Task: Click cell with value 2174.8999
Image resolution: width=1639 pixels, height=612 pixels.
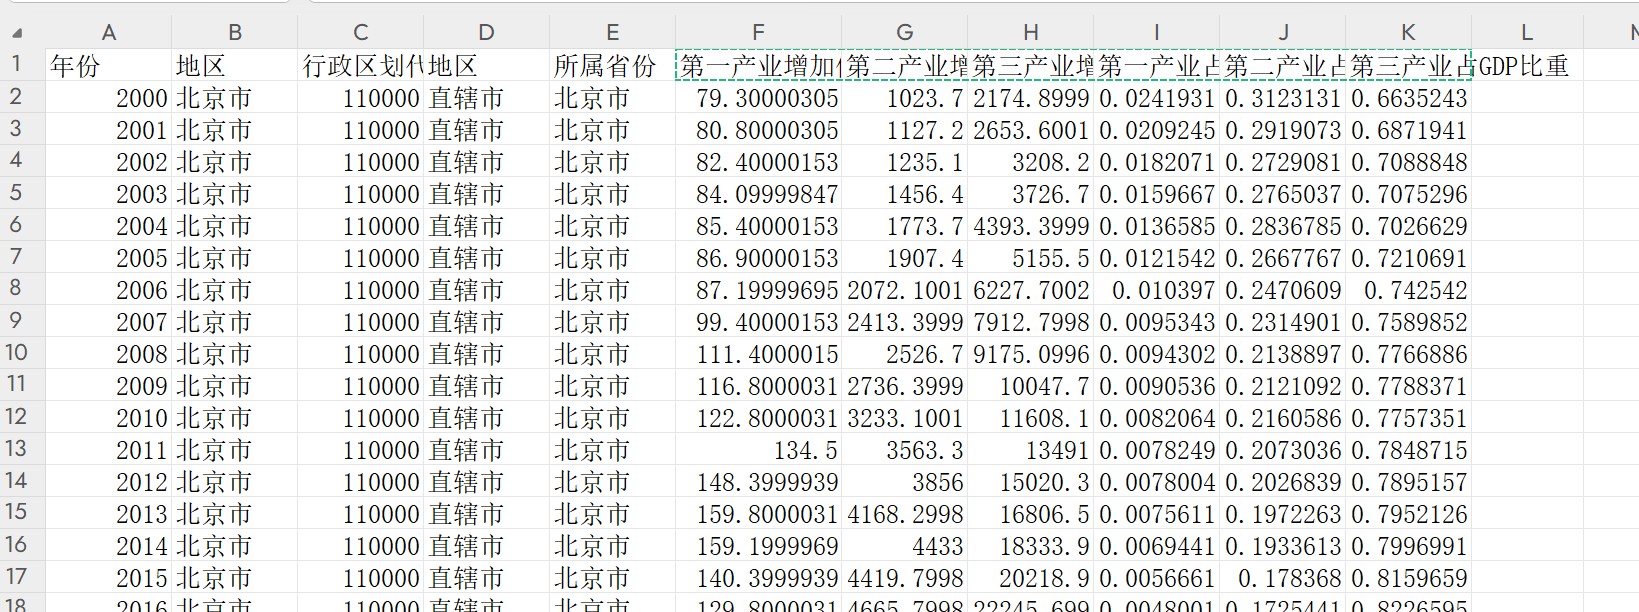Action: [1031, 98]
